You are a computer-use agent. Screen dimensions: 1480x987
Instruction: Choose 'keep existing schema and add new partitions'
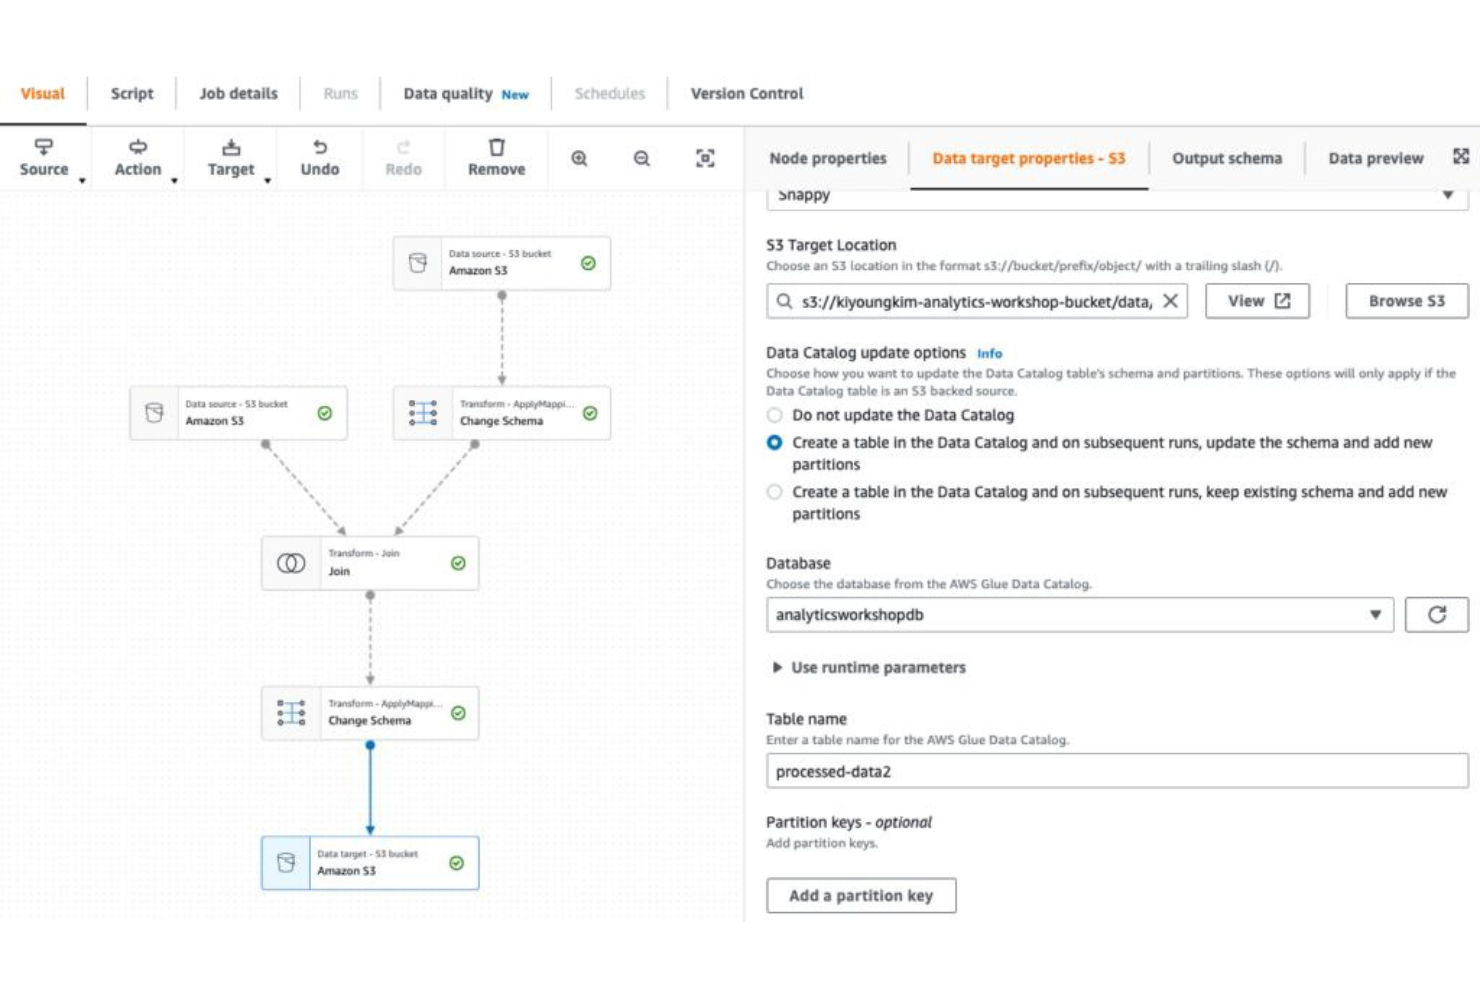pyautogui.click(x=775, y=491)
